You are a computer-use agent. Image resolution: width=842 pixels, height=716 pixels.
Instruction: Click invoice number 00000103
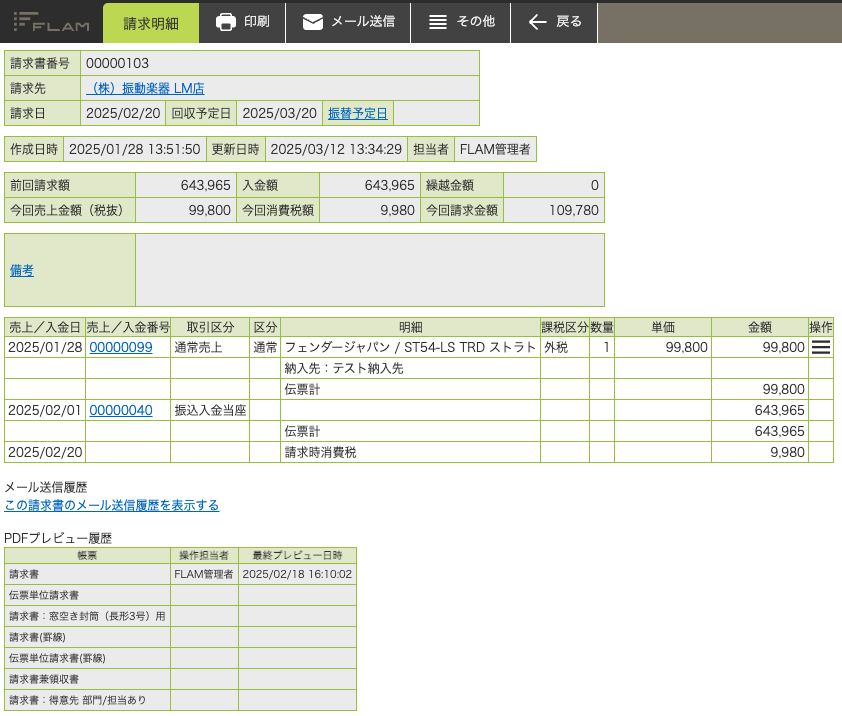(117, 63)
